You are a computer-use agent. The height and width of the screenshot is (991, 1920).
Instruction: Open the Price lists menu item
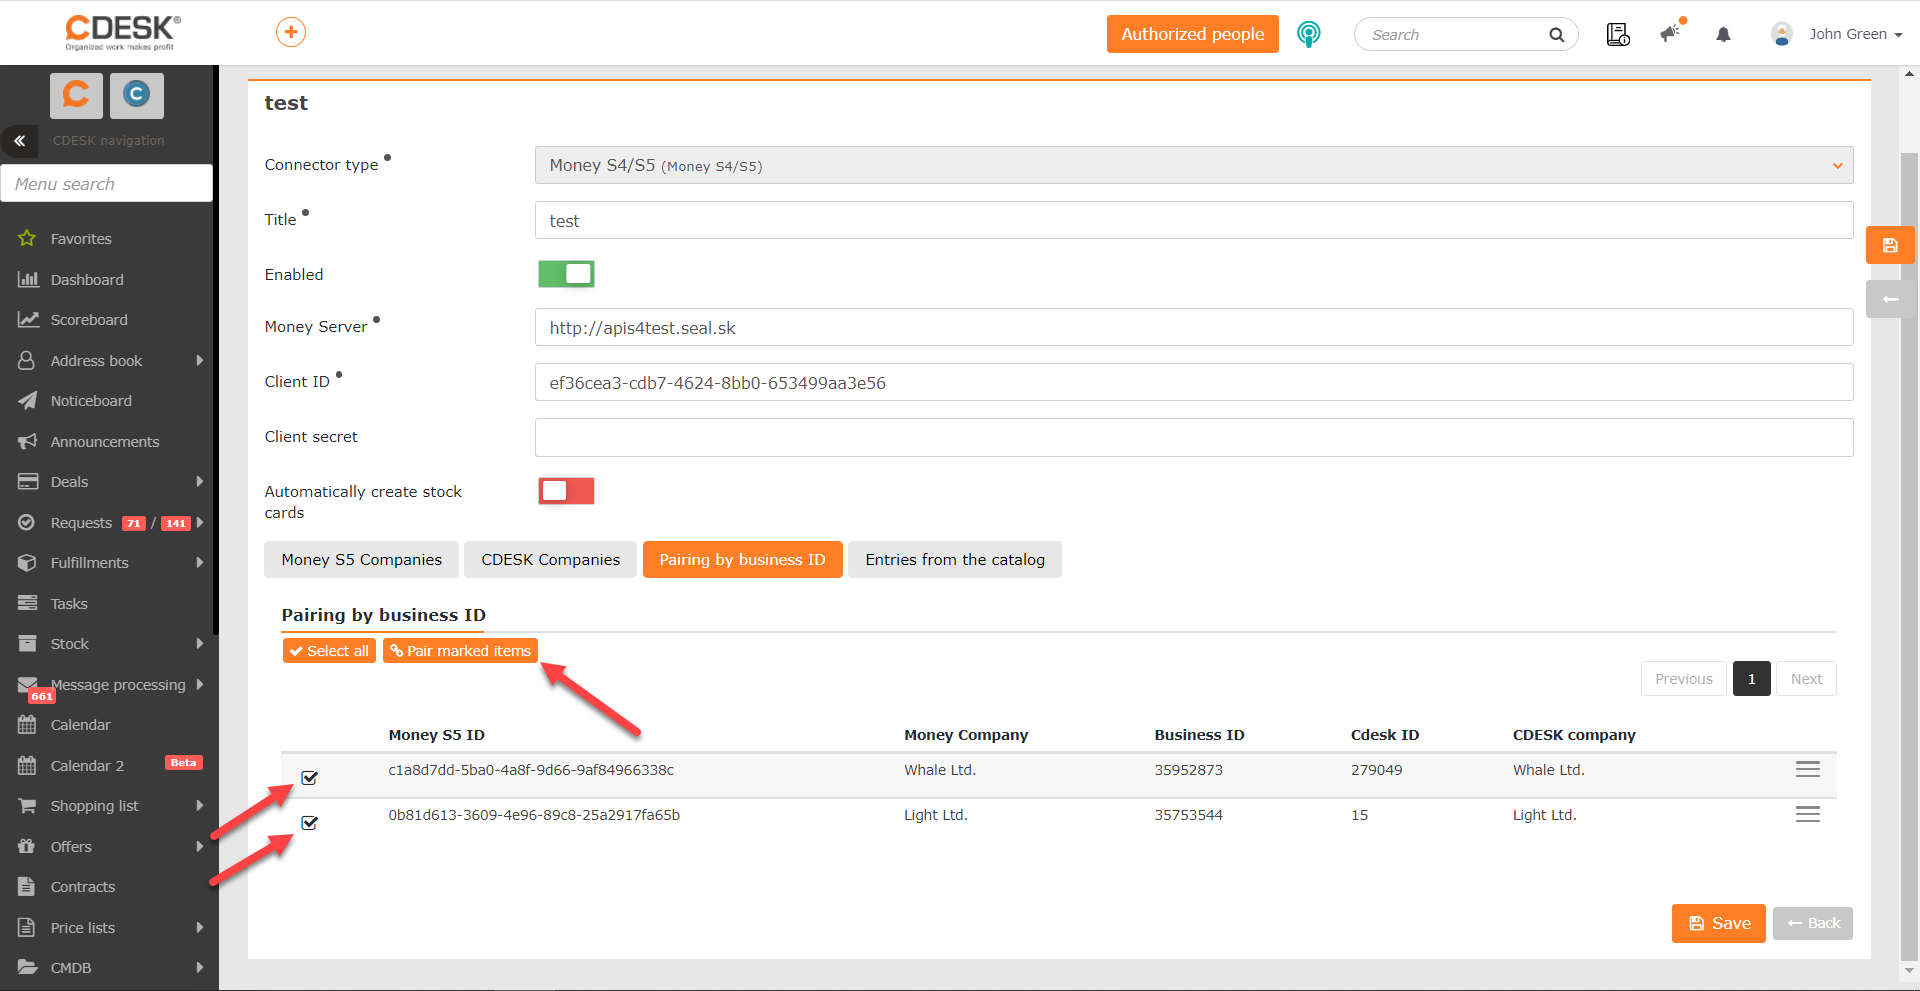83,928
